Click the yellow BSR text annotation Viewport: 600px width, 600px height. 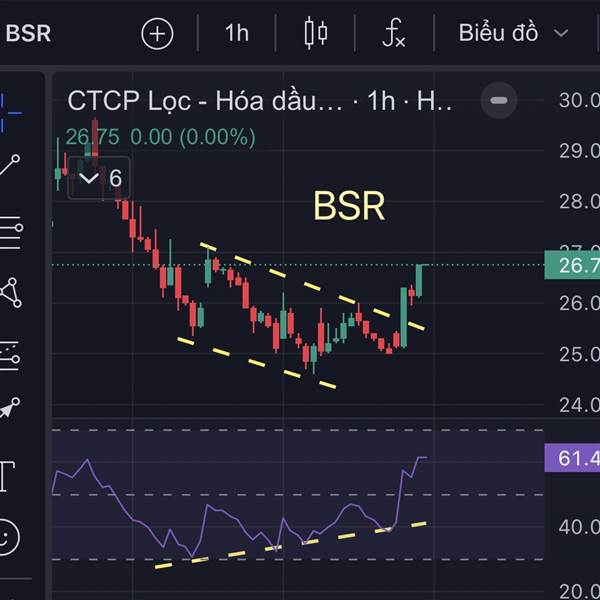(x=349, y=206)
